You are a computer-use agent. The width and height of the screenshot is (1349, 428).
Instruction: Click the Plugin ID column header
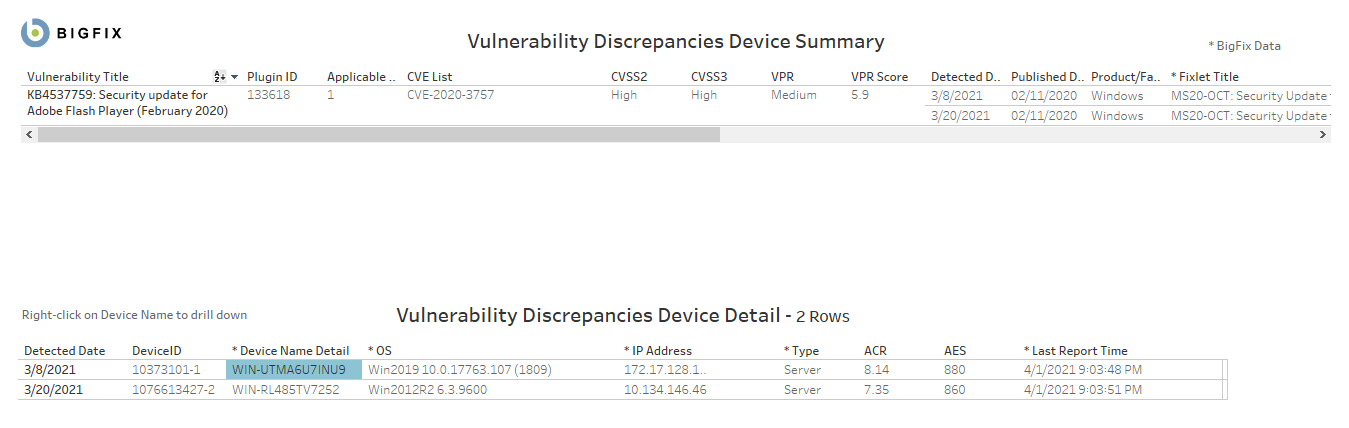coord(272,77)
